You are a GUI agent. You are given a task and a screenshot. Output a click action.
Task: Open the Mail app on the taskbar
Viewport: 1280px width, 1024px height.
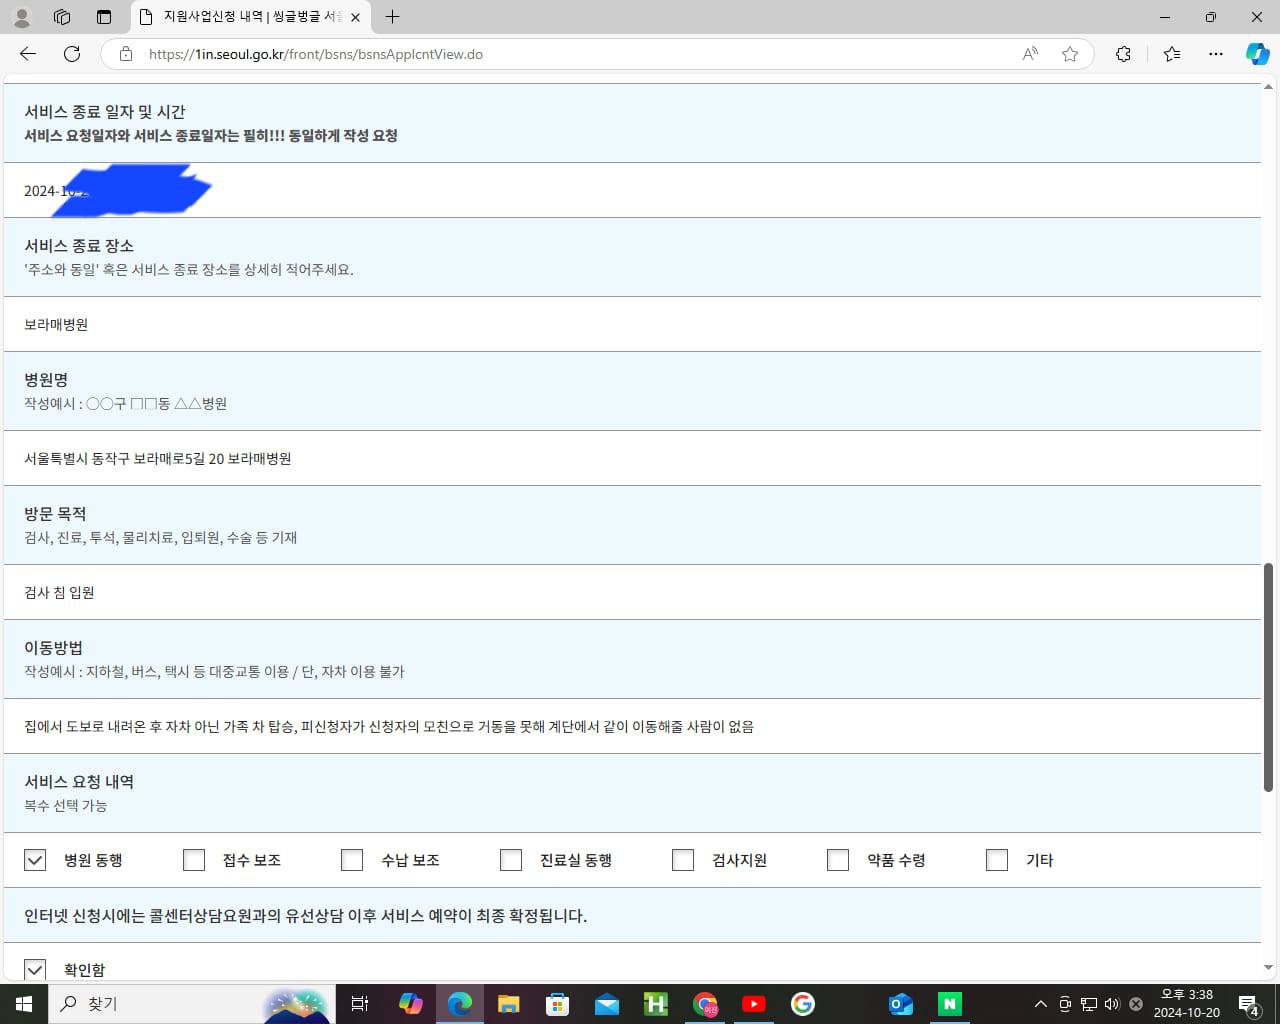[607, 1004]
